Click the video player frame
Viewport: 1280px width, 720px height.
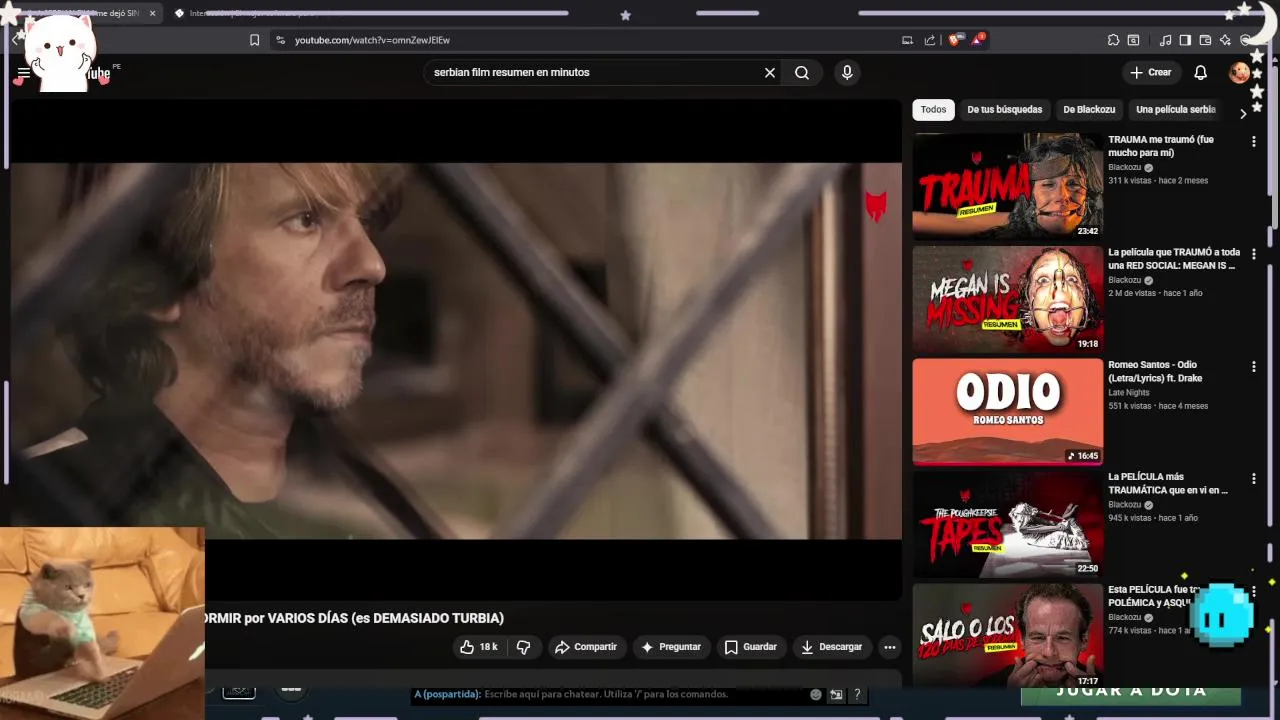tap(456, 350)
